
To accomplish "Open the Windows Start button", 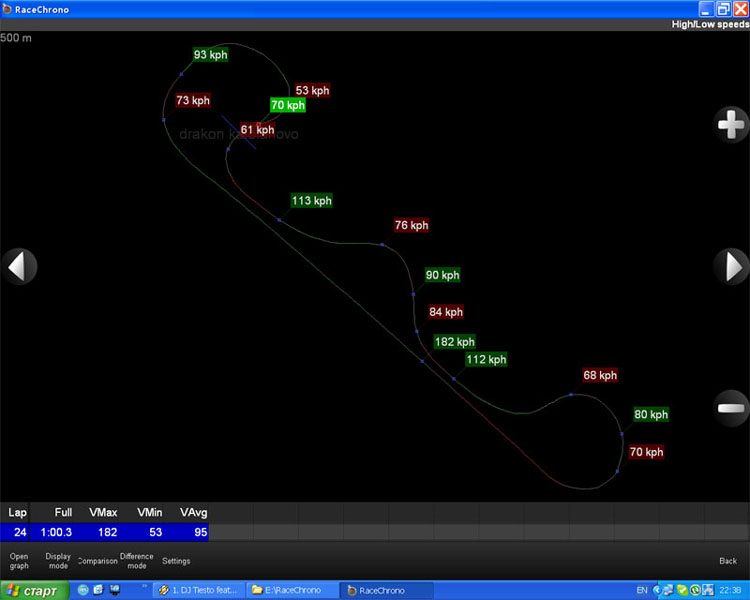I will [35, 590].
